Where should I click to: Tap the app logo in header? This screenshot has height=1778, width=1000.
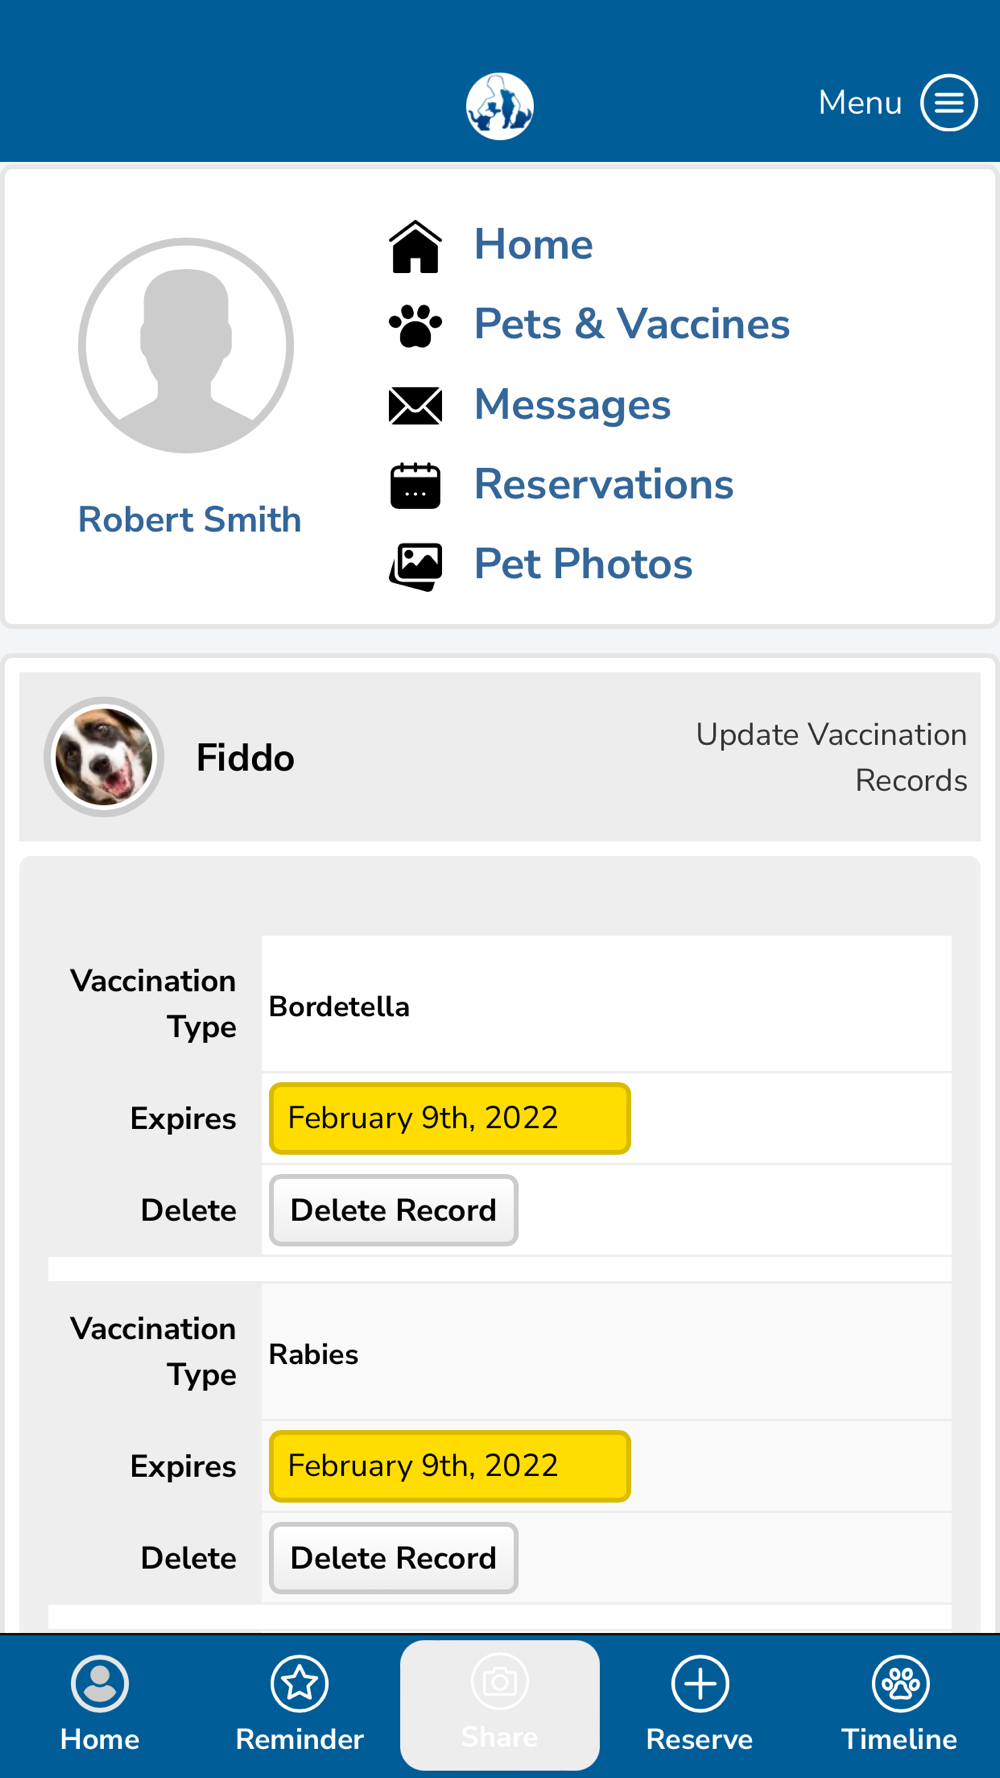pyautogui.click(x=500, y=106)
